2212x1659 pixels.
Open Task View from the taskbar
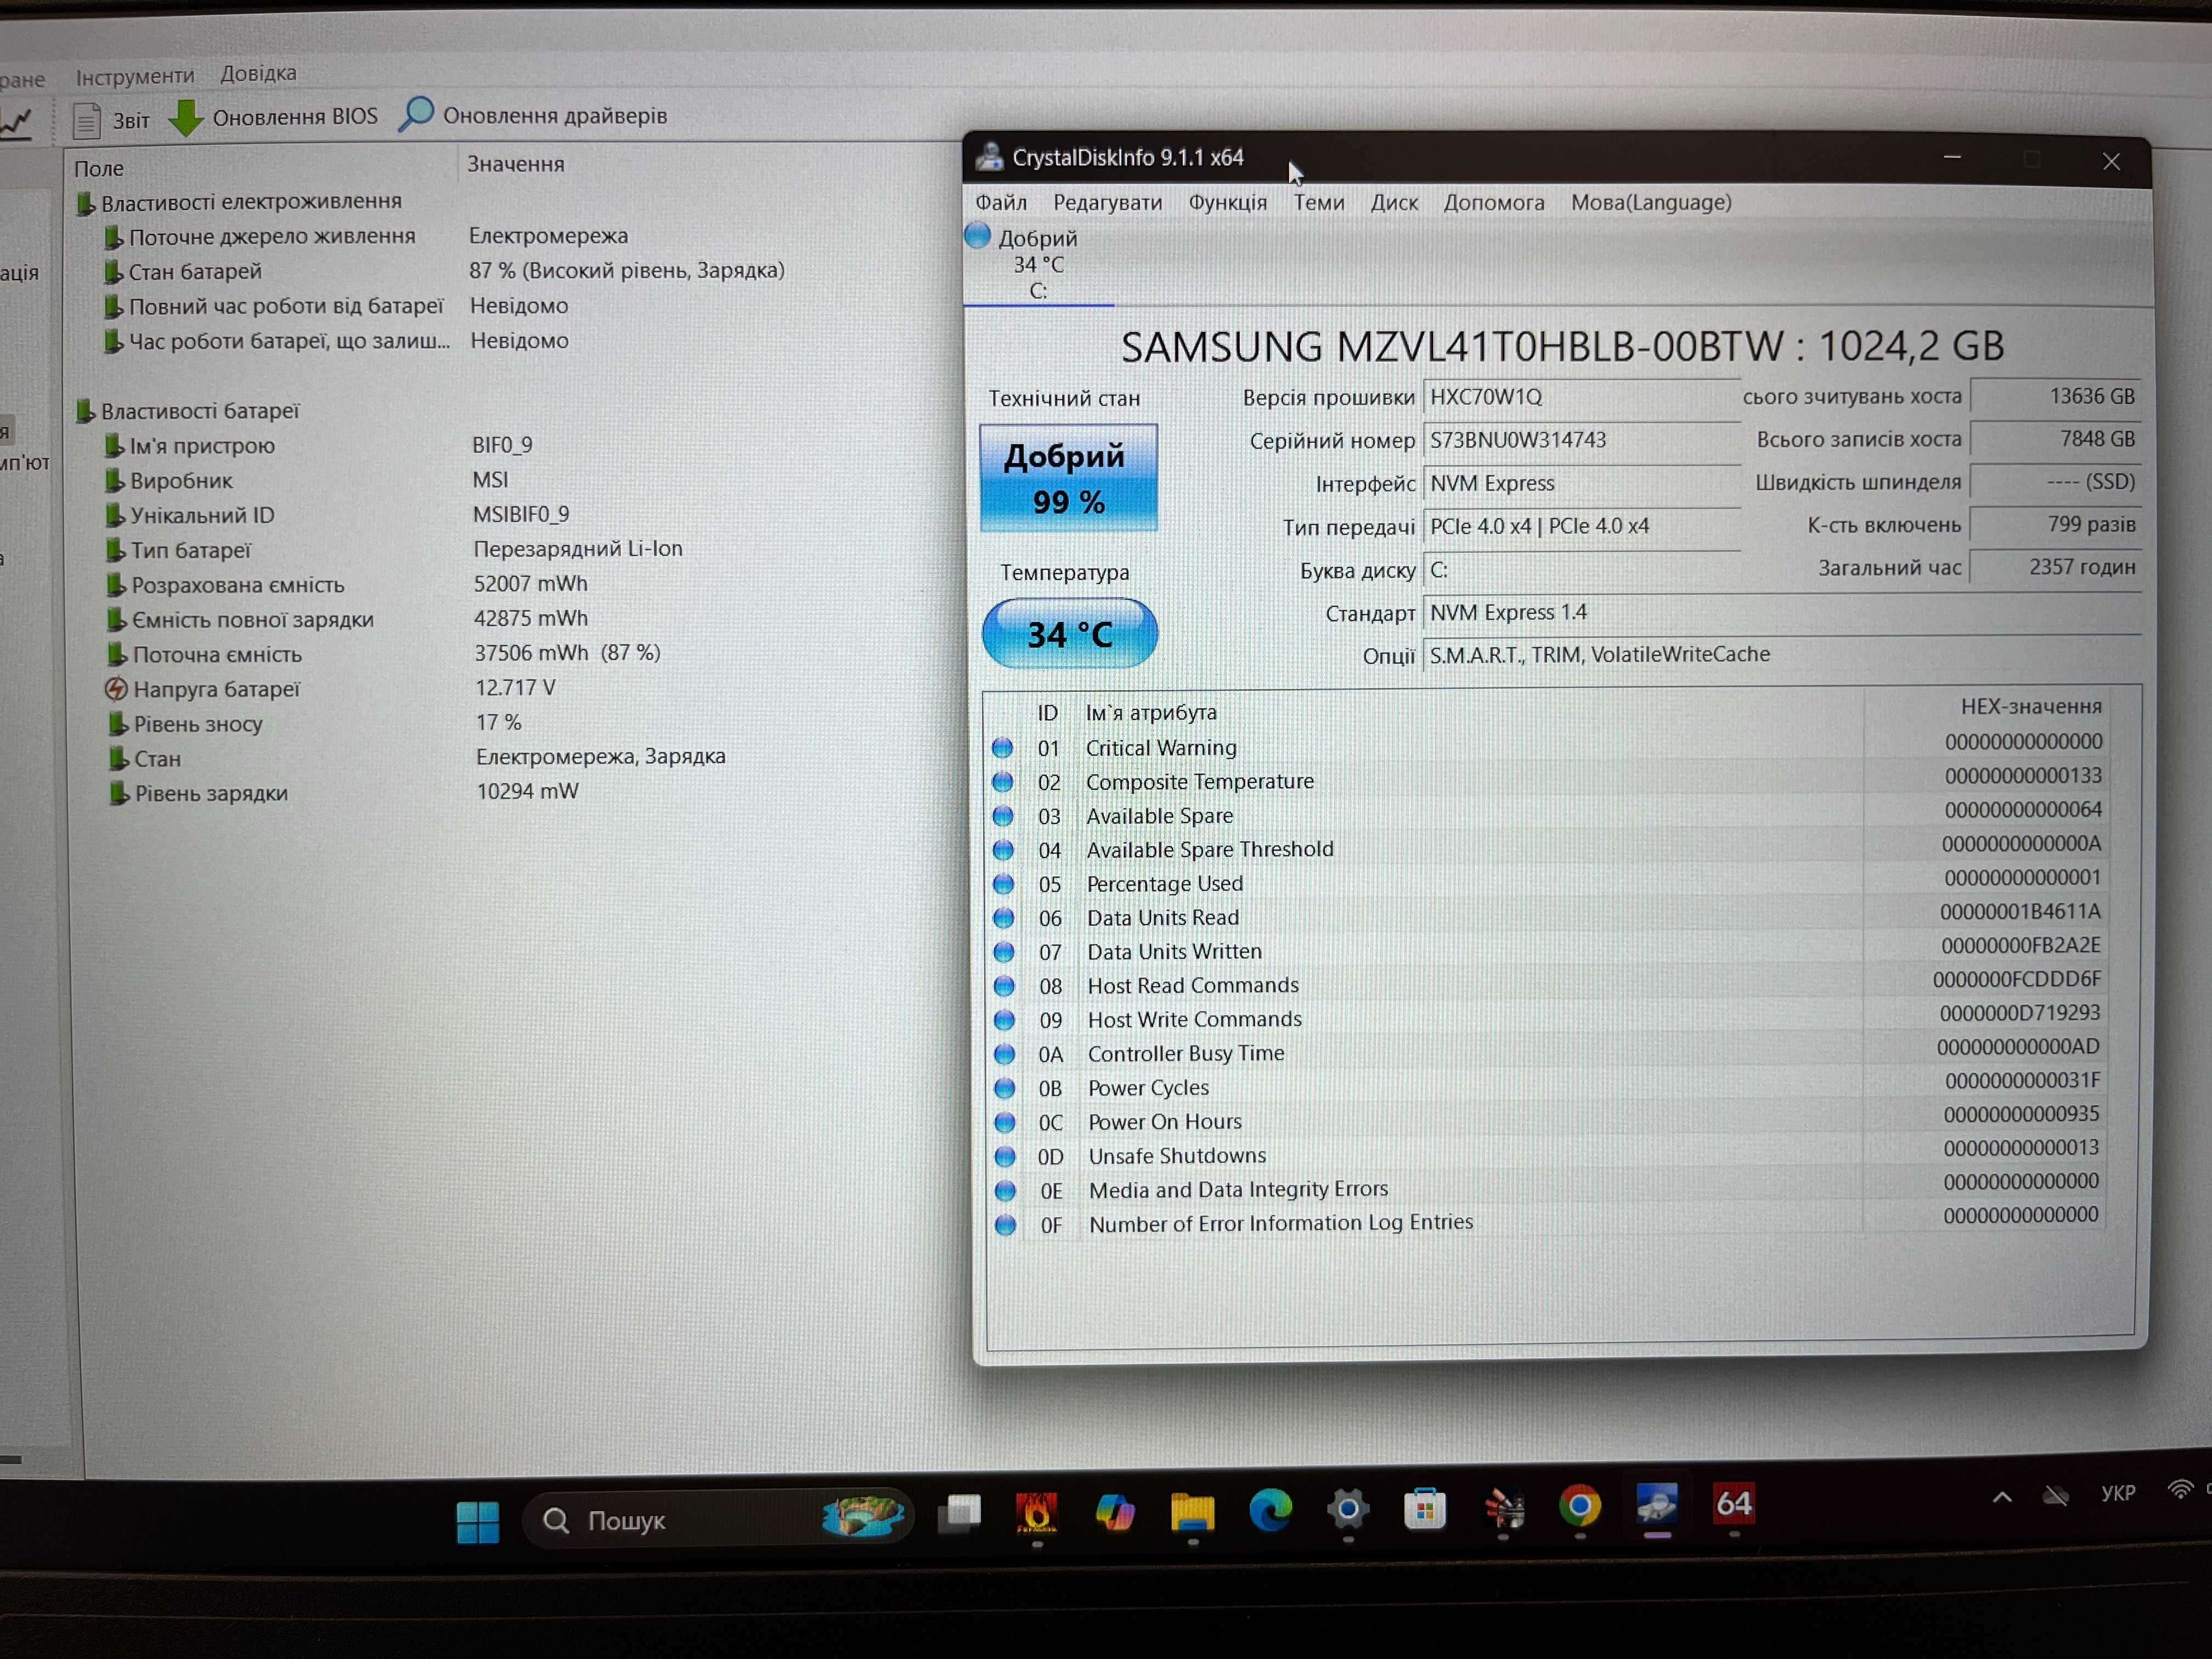959,1514
